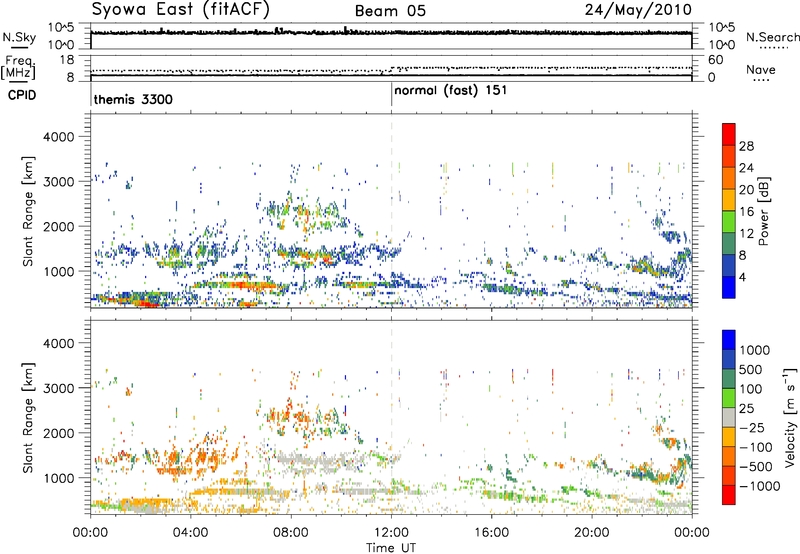Click the 'themis 3300' CPID text
800x554 pixels.
click(133, 99)
